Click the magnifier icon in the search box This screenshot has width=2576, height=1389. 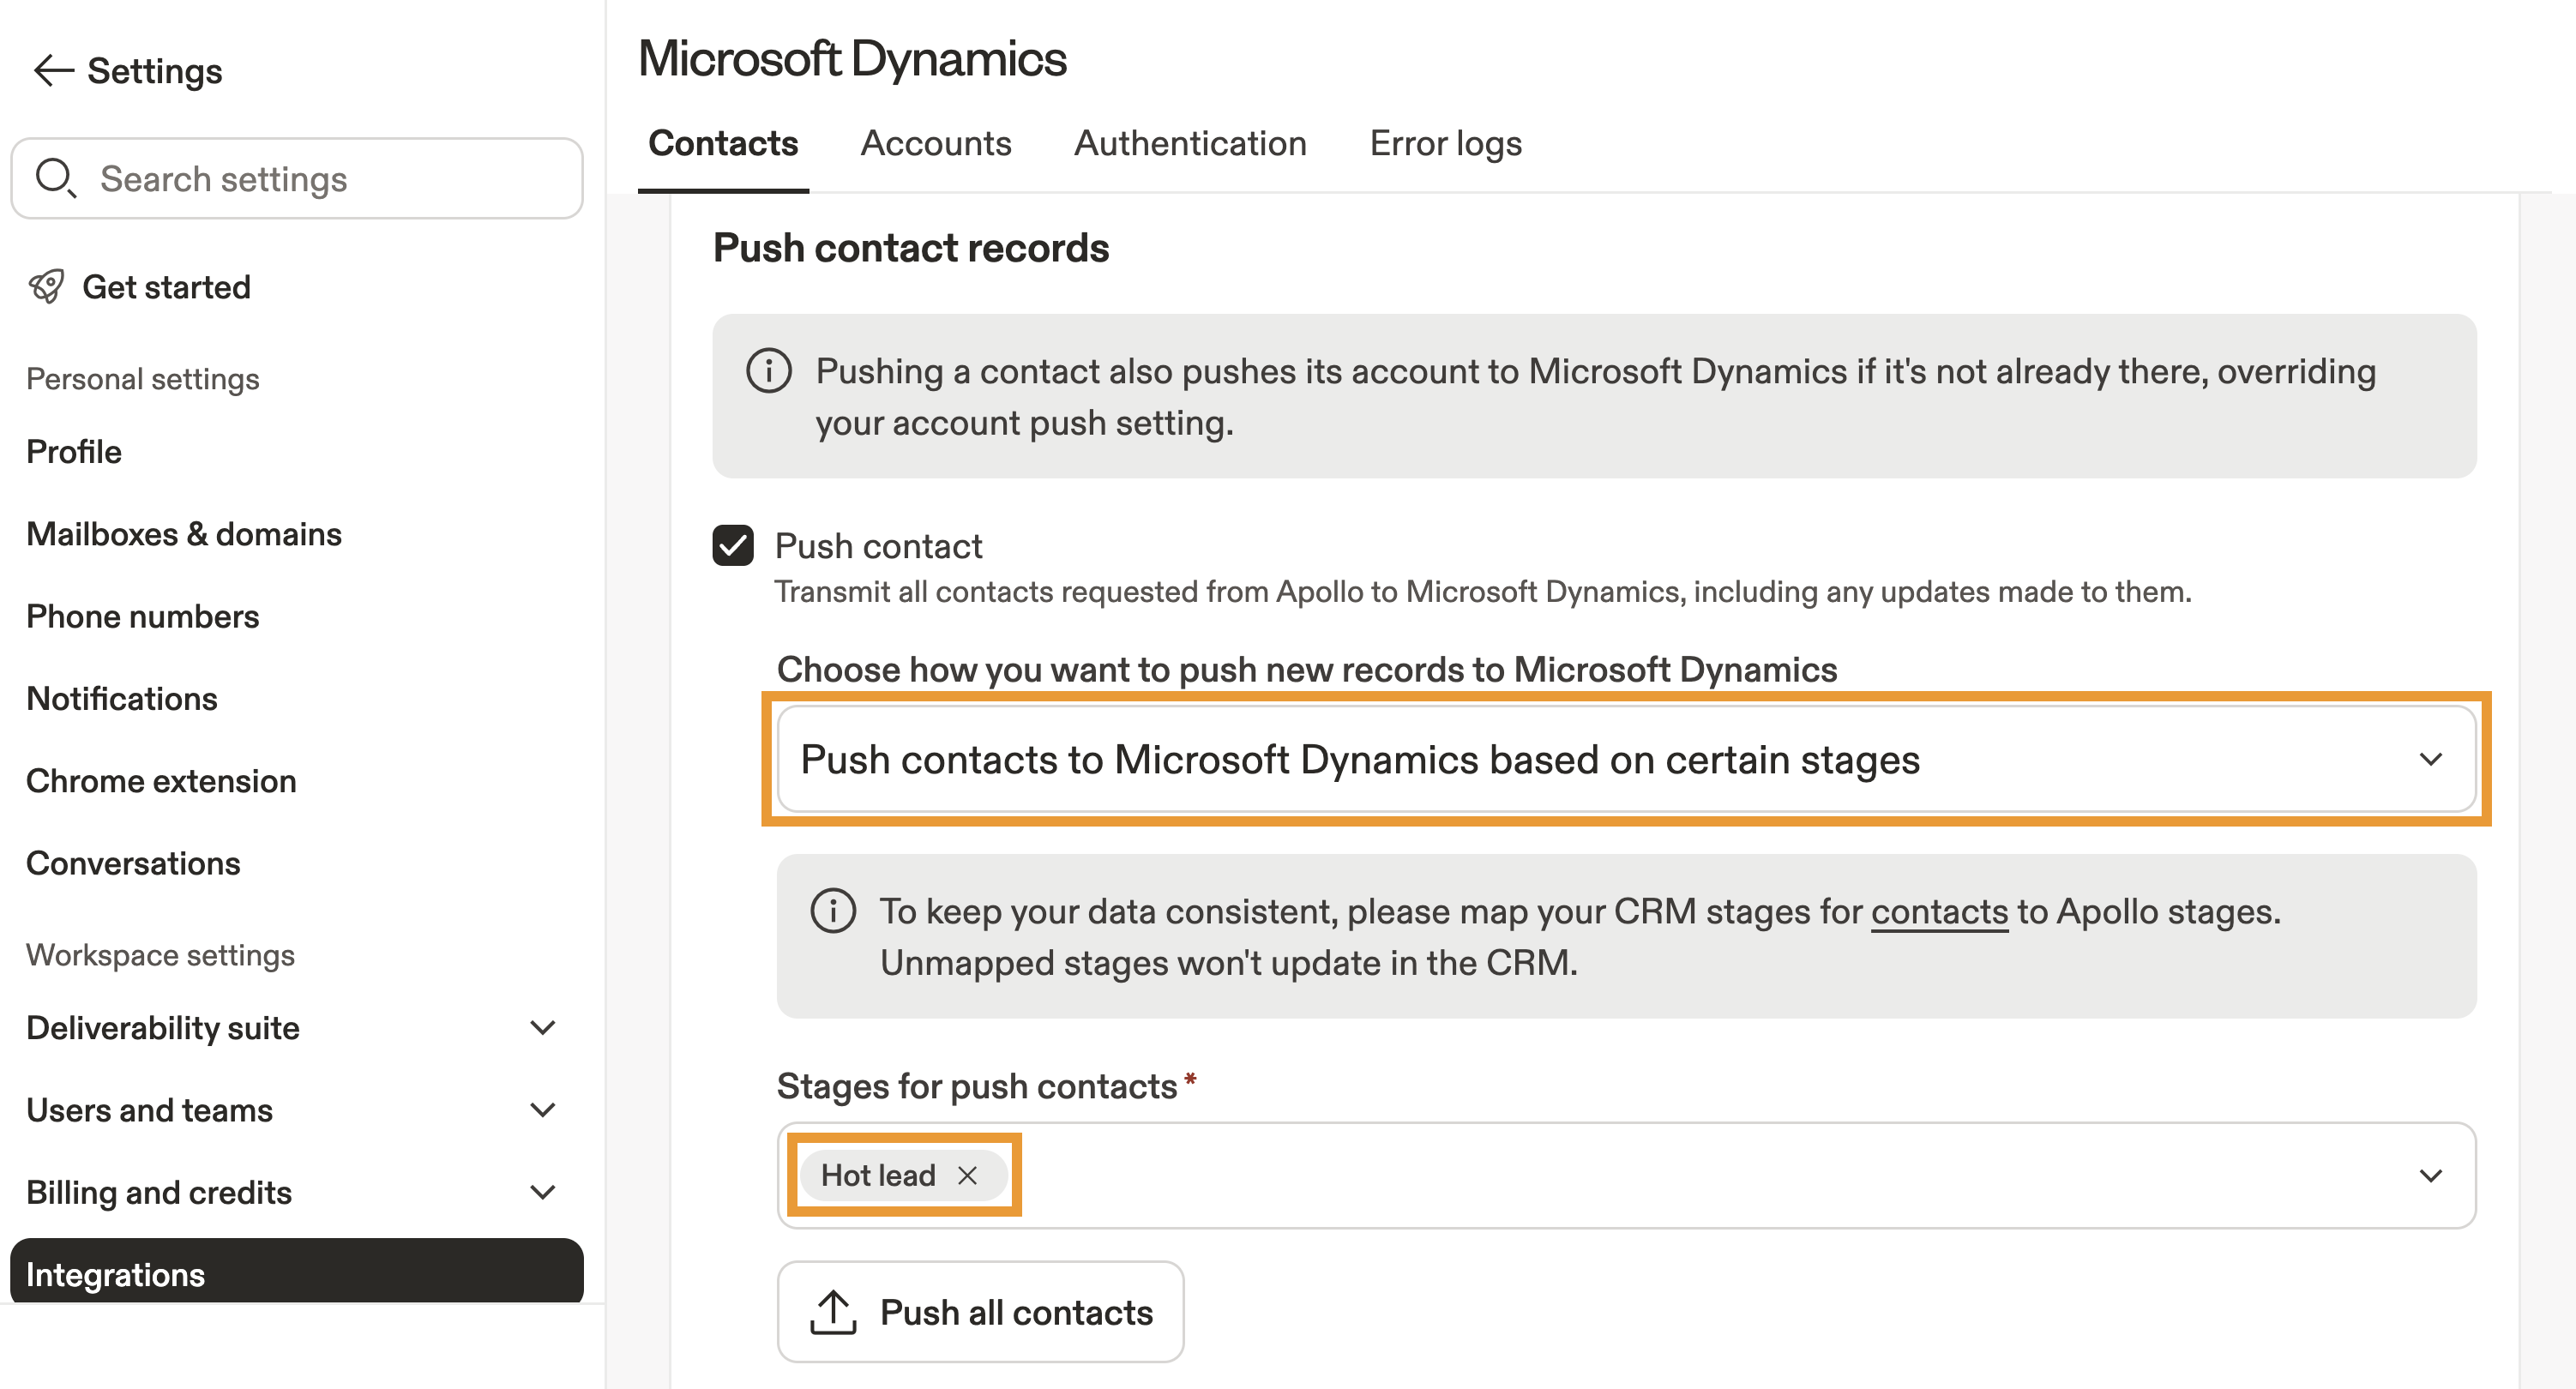pyautogui.click(x=55, y=178)
